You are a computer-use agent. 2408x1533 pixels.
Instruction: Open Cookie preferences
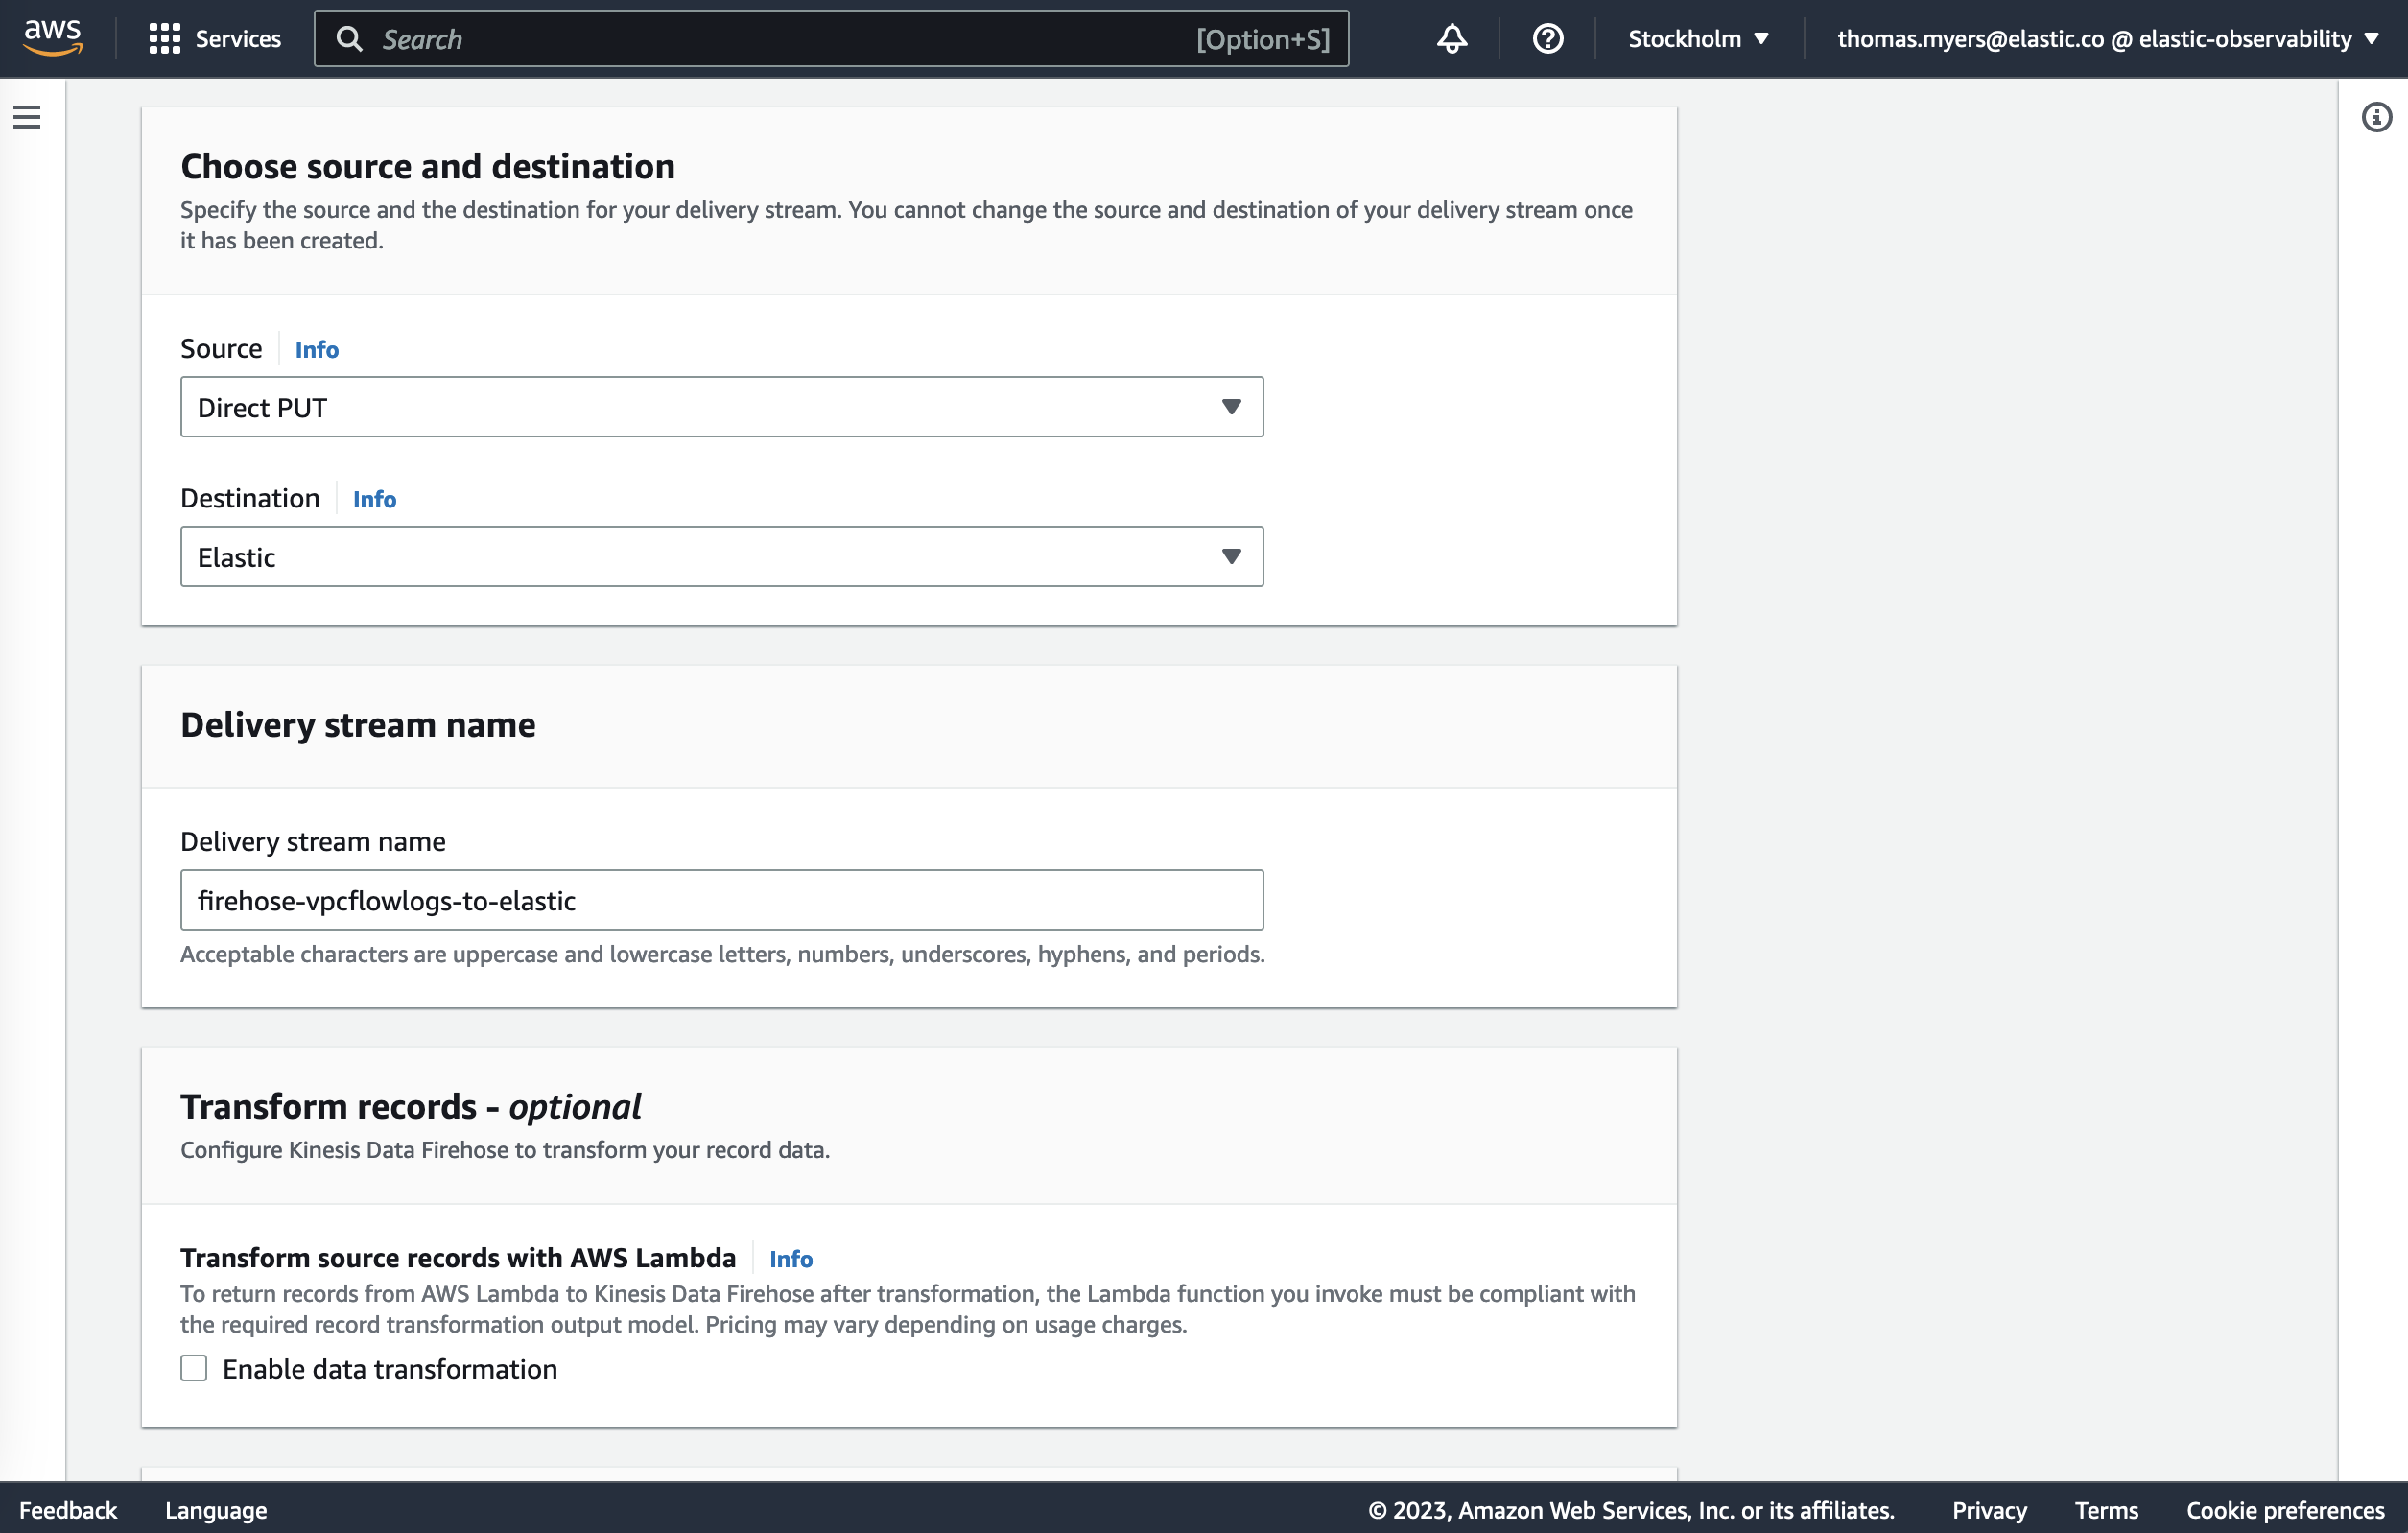[2283, 1510]
